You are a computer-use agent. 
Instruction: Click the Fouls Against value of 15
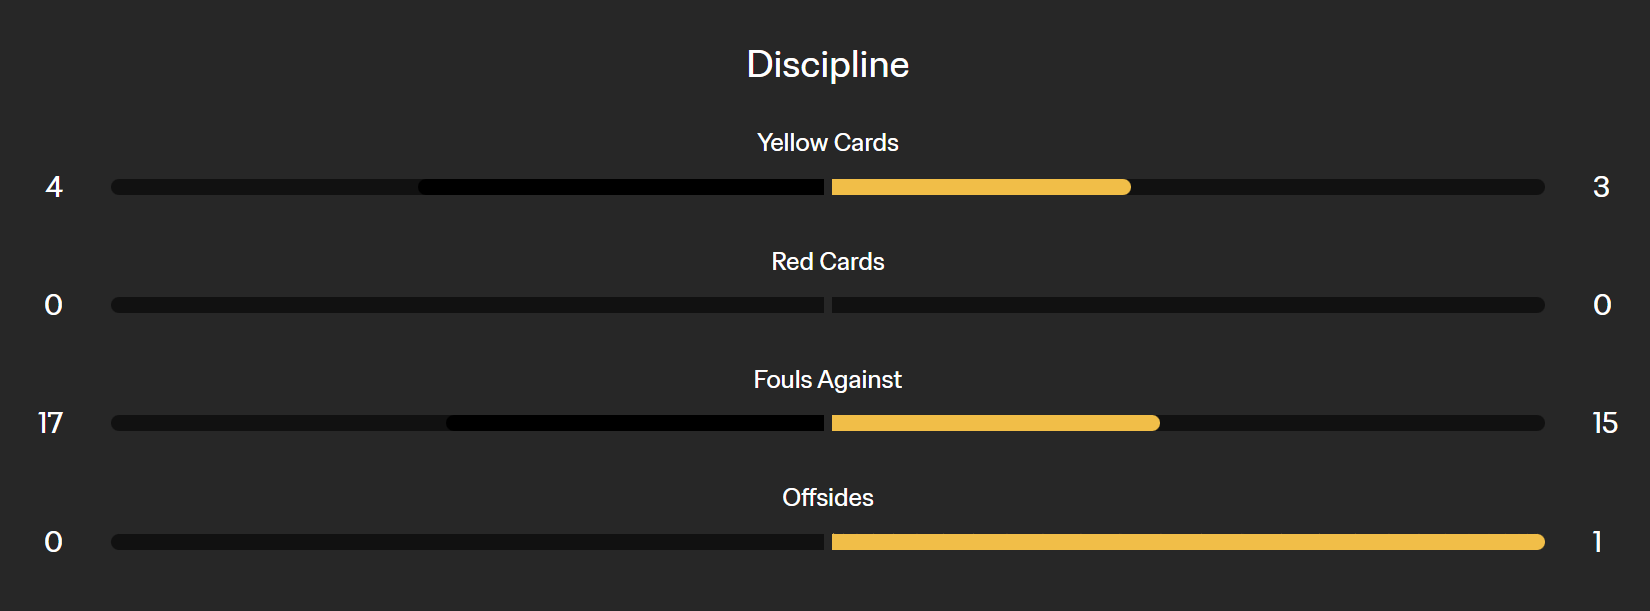click(x=1604, y=423)
